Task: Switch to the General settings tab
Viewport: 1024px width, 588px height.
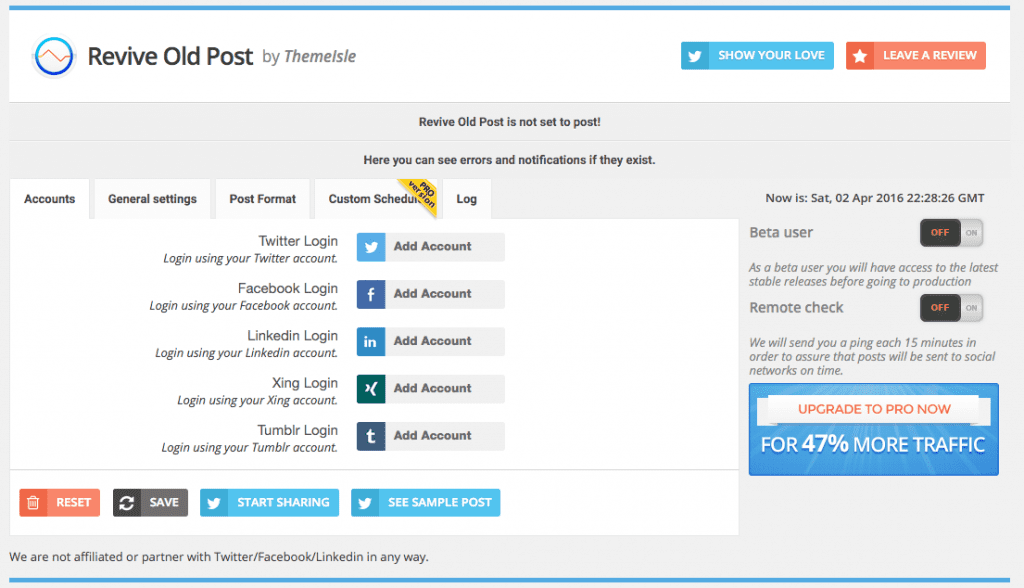Action: point(152,199)
